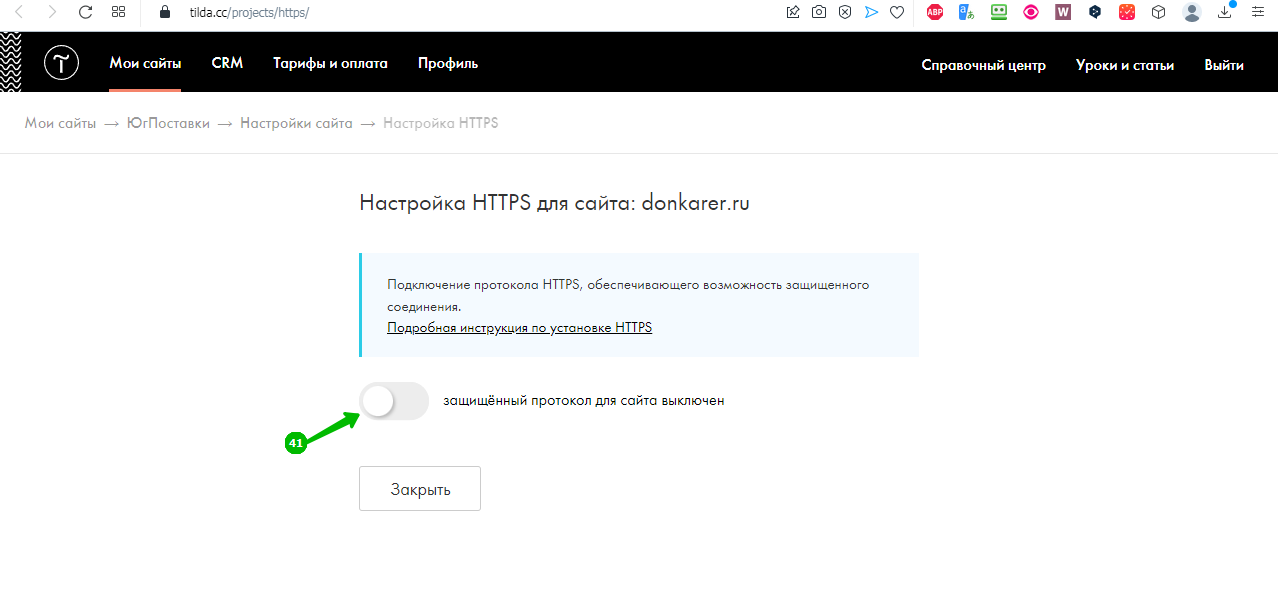Open the downloads arrow icon
The height and width of the screenshot is (605, 1278).
(x=1225, y=12)
